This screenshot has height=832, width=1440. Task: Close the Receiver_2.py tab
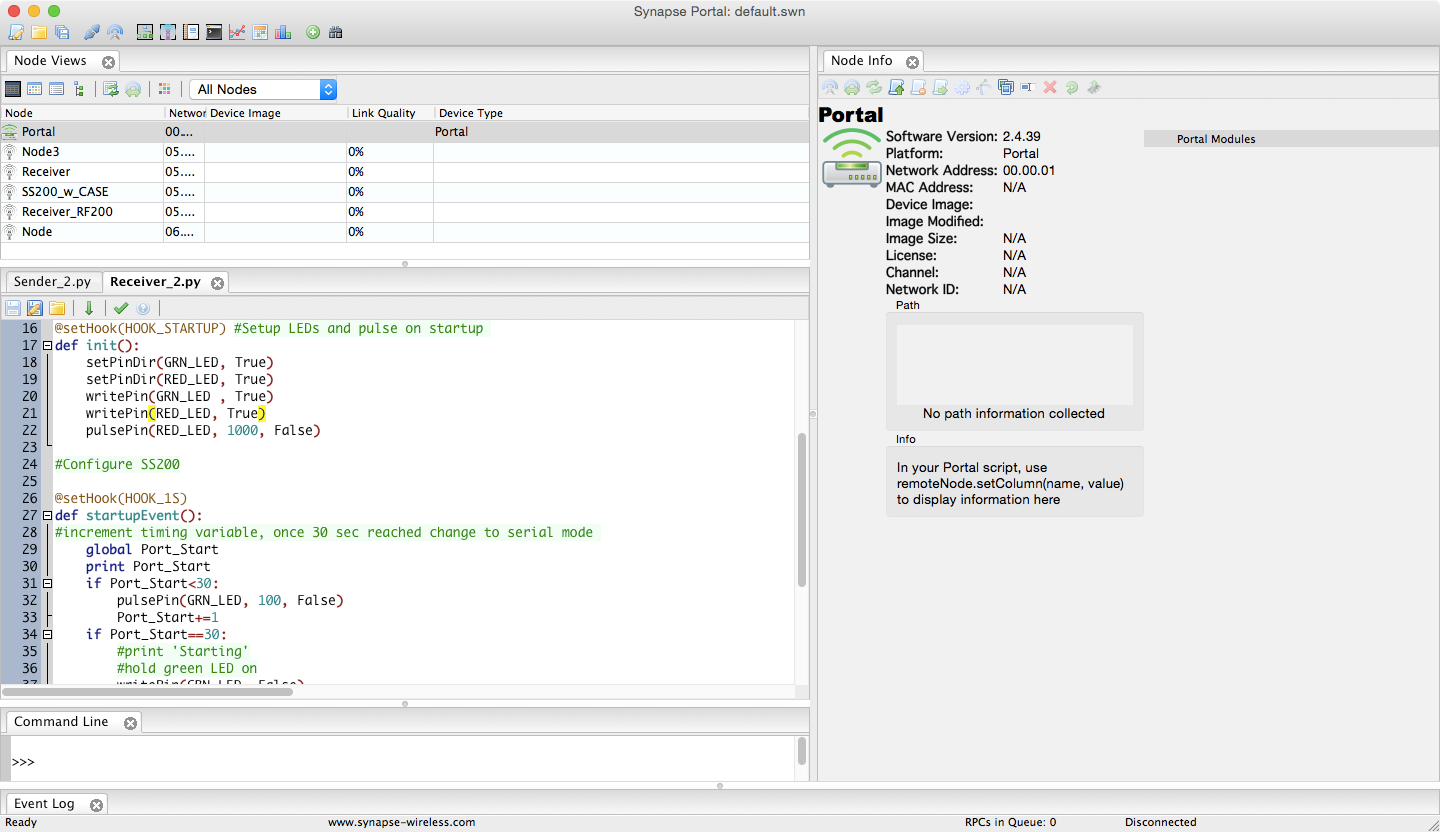pyautogui.click(x=217, y=283)
